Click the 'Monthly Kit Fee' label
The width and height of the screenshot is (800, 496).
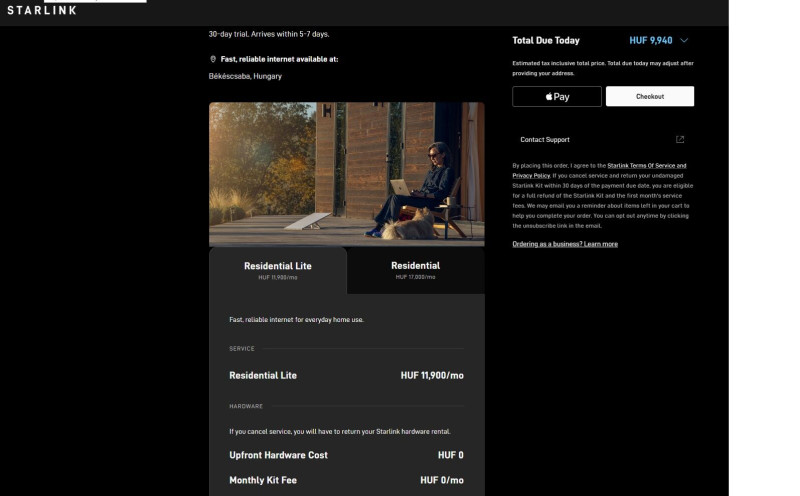[263, 480]
